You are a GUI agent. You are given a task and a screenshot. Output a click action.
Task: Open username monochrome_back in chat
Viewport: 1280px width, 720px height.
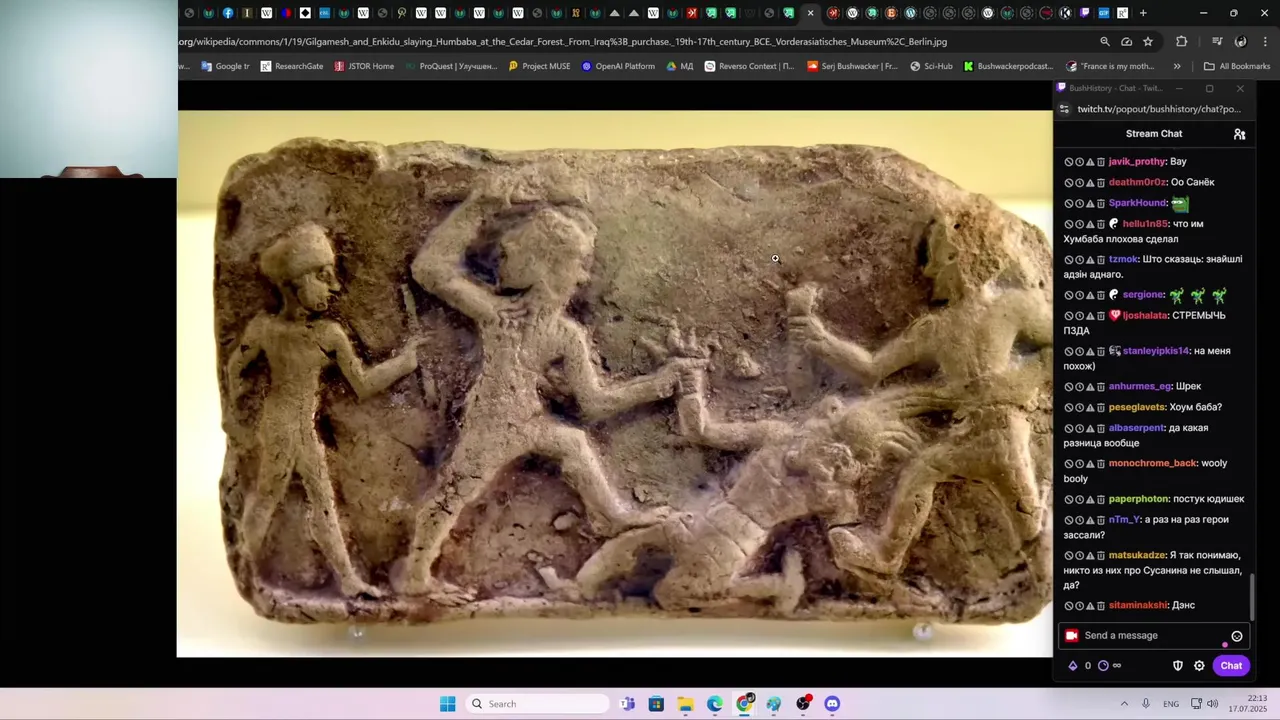1153,464
